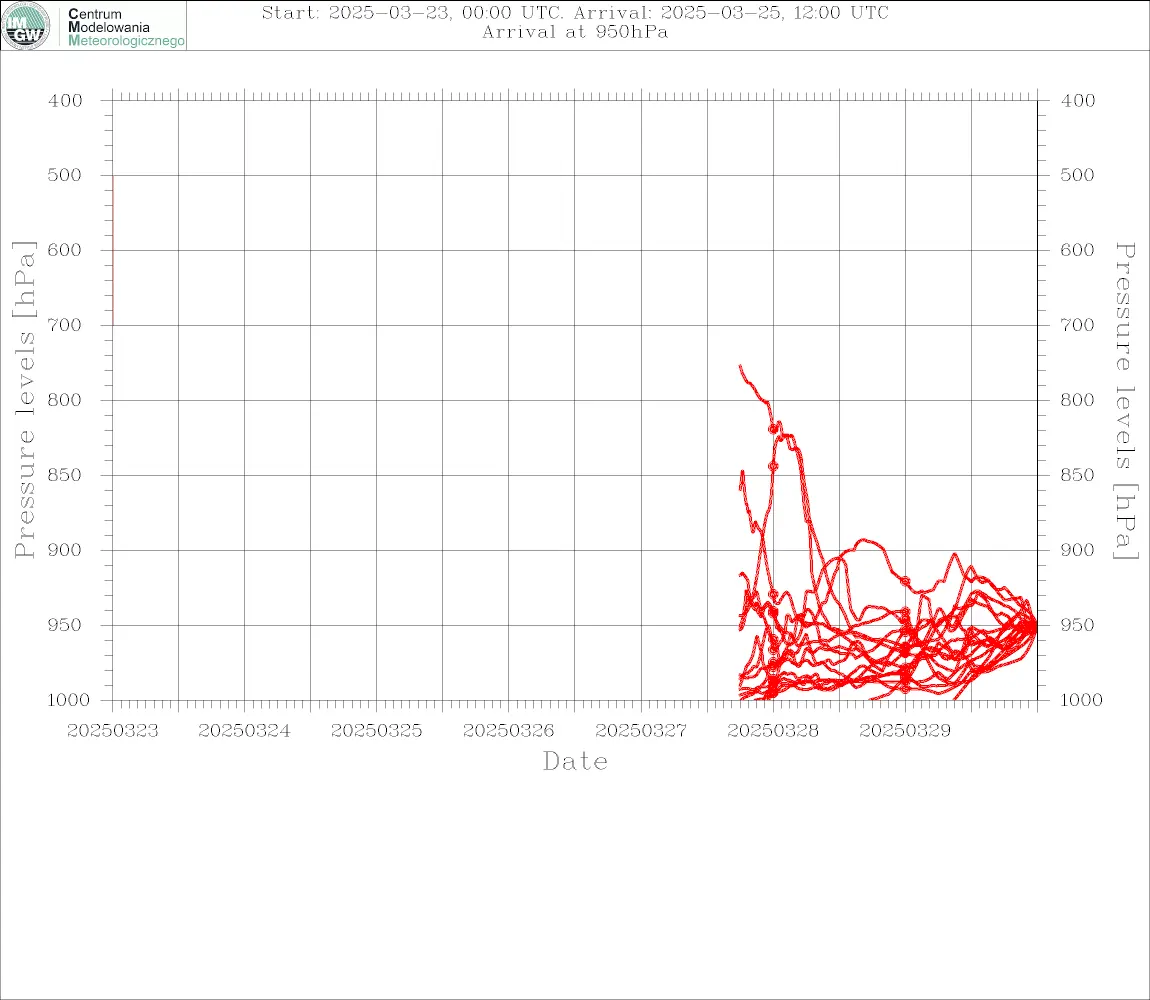
Task: Click the highest trajectory start point near 780 hPa
Action: [740, 365]
